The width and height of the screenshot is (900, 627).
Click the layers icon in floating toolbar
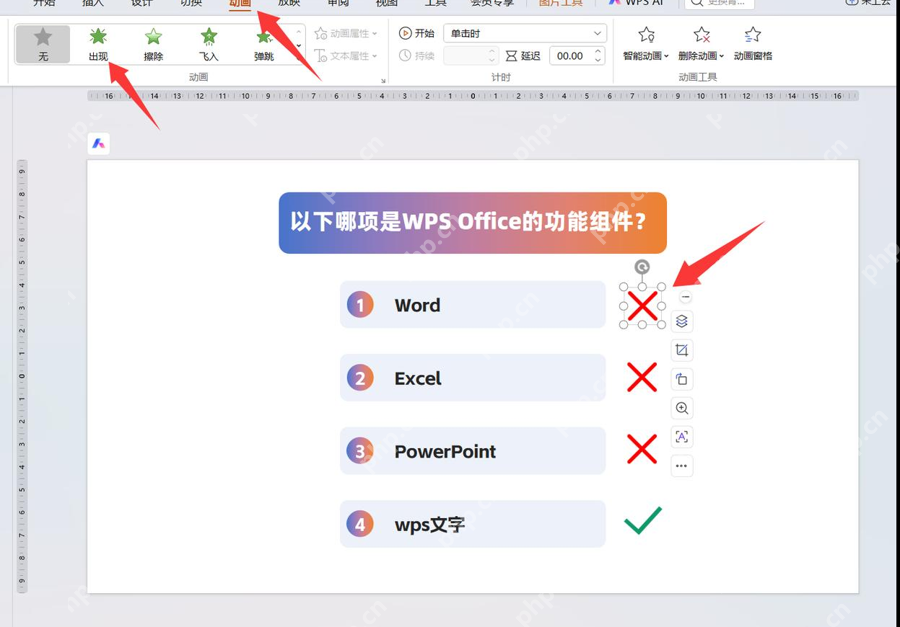pos(682,321)
